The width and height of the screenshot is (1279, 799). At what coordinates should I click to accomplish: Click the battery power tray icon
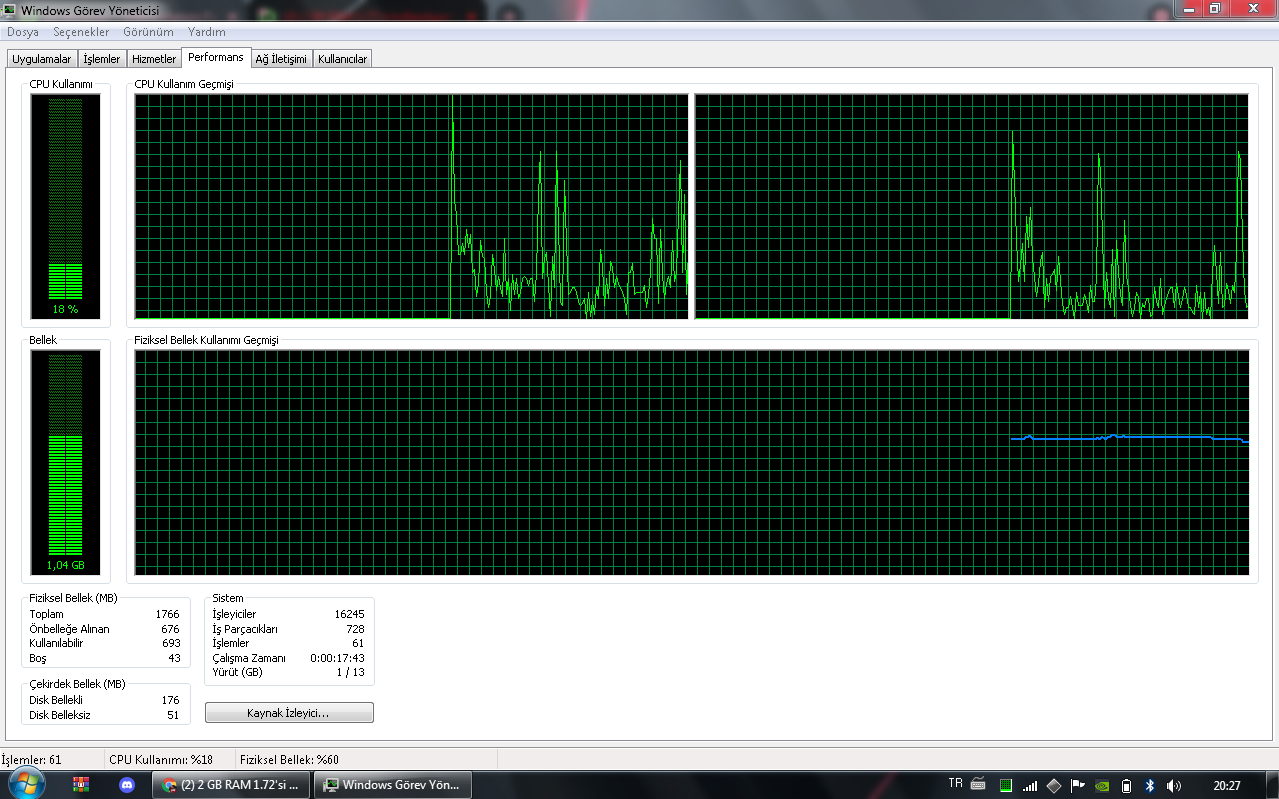[1127, 785]
